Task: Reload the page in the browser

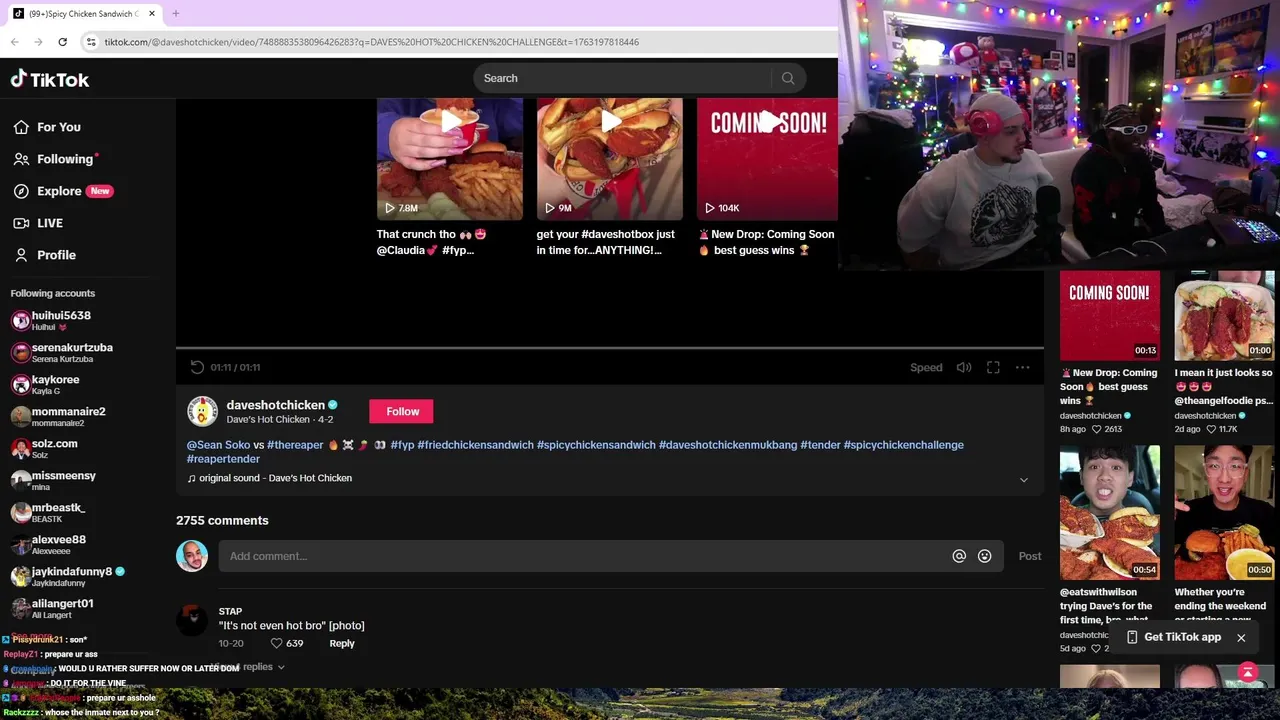Action: tap(62, 42)
